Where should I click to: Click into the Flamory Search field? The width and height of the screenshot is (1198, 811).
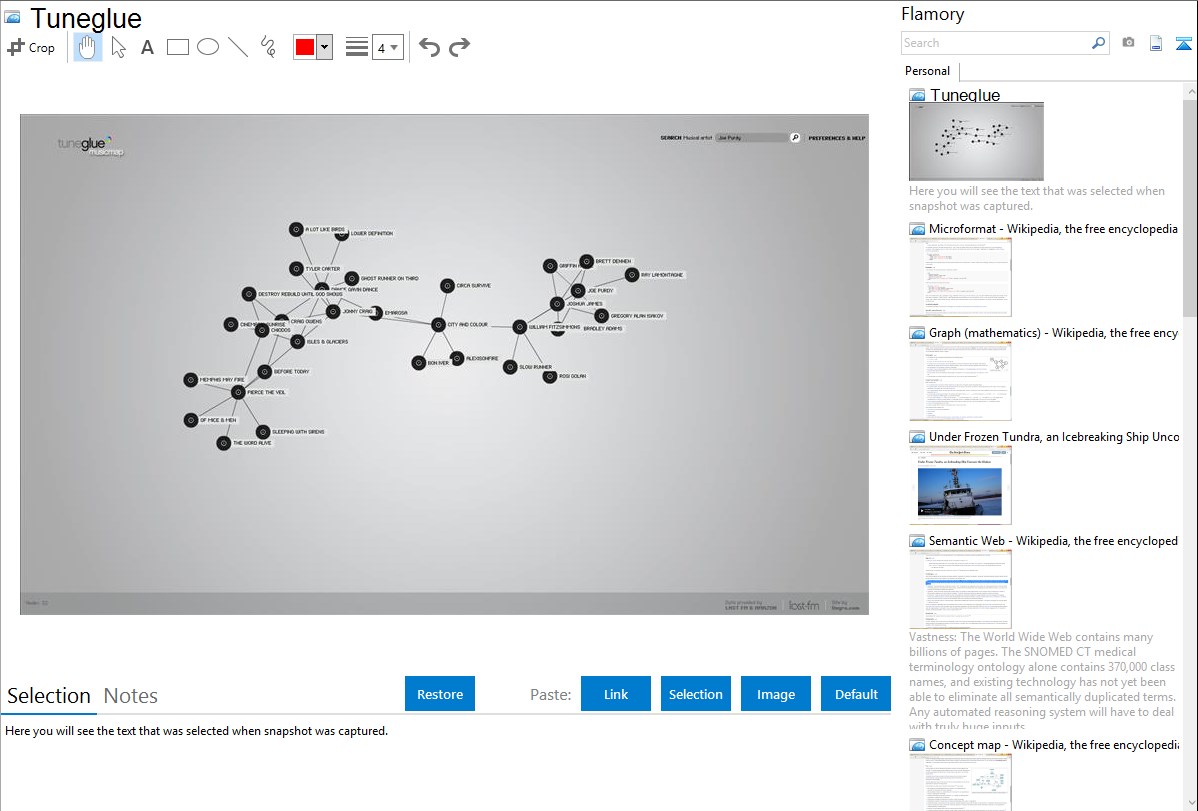click(x=996, y=43)
